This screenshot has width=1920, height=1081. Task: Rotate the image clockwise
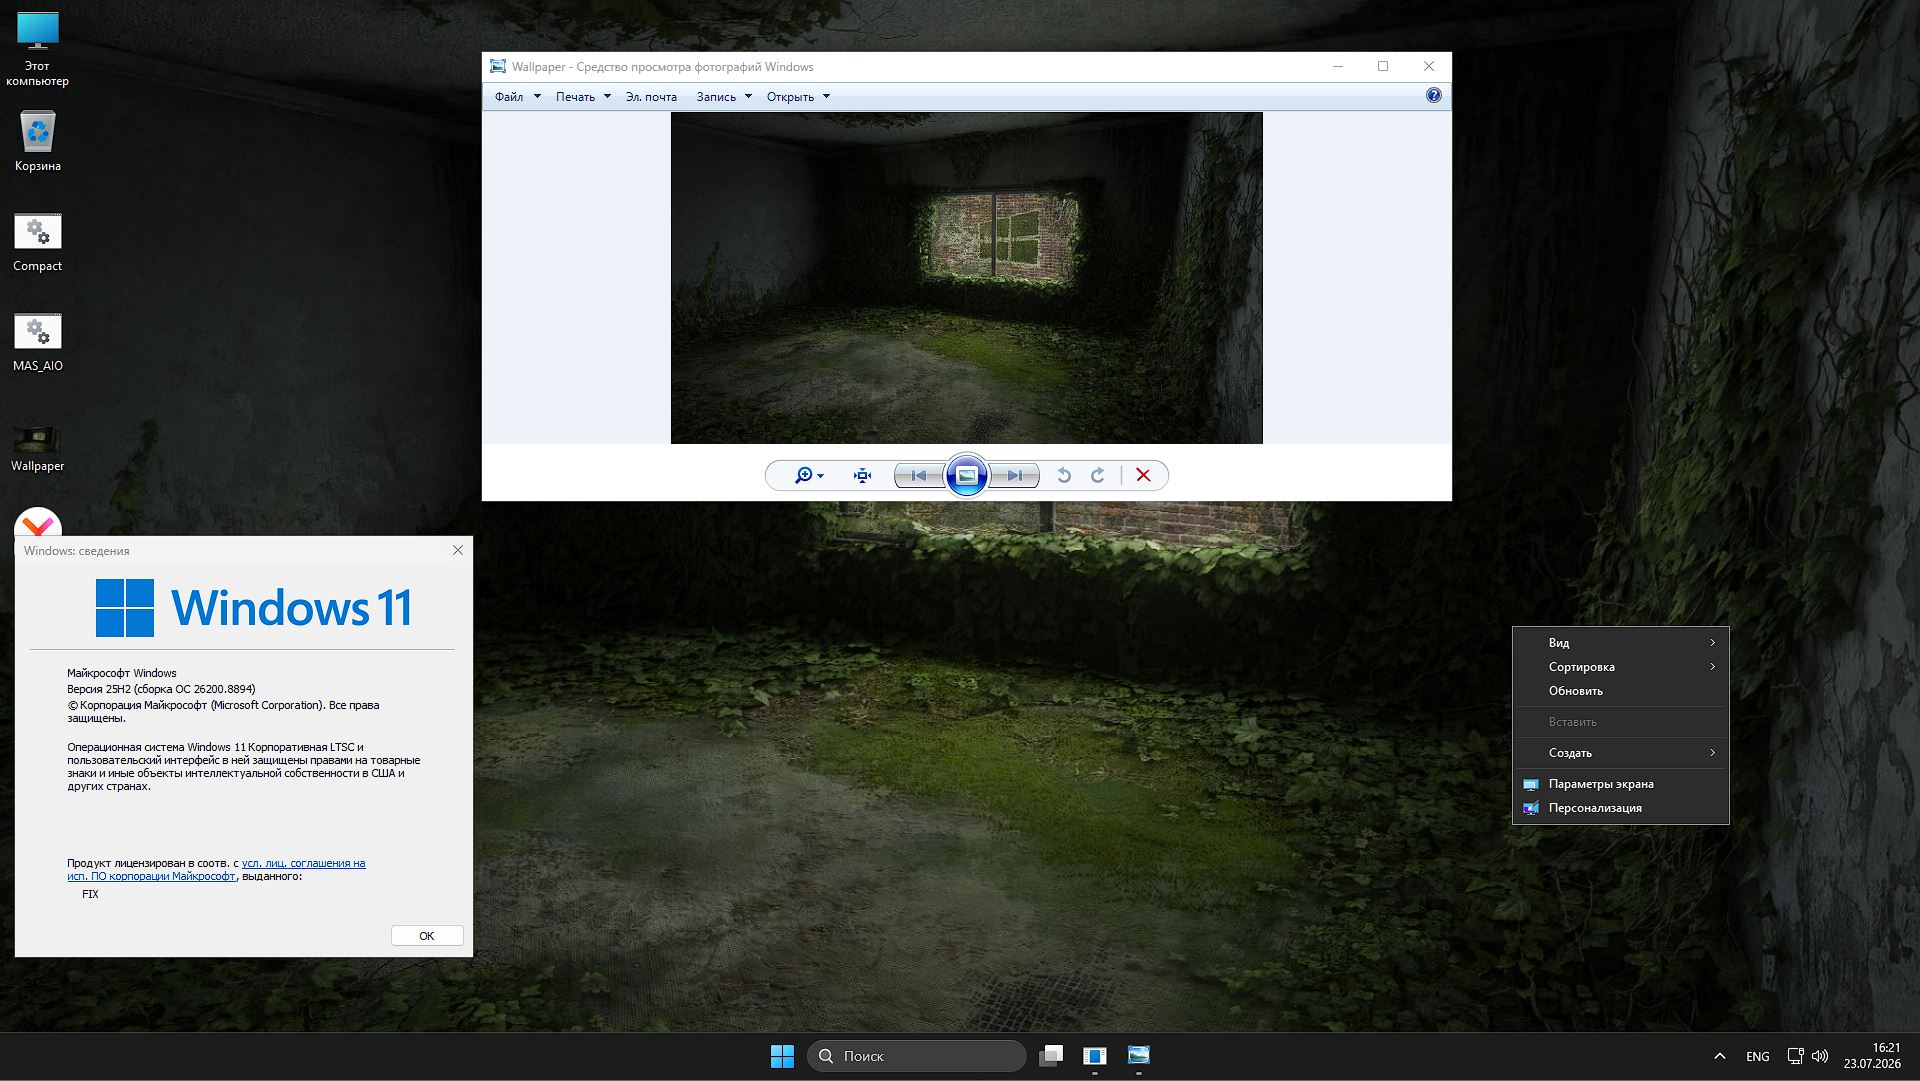(1098, 476)
